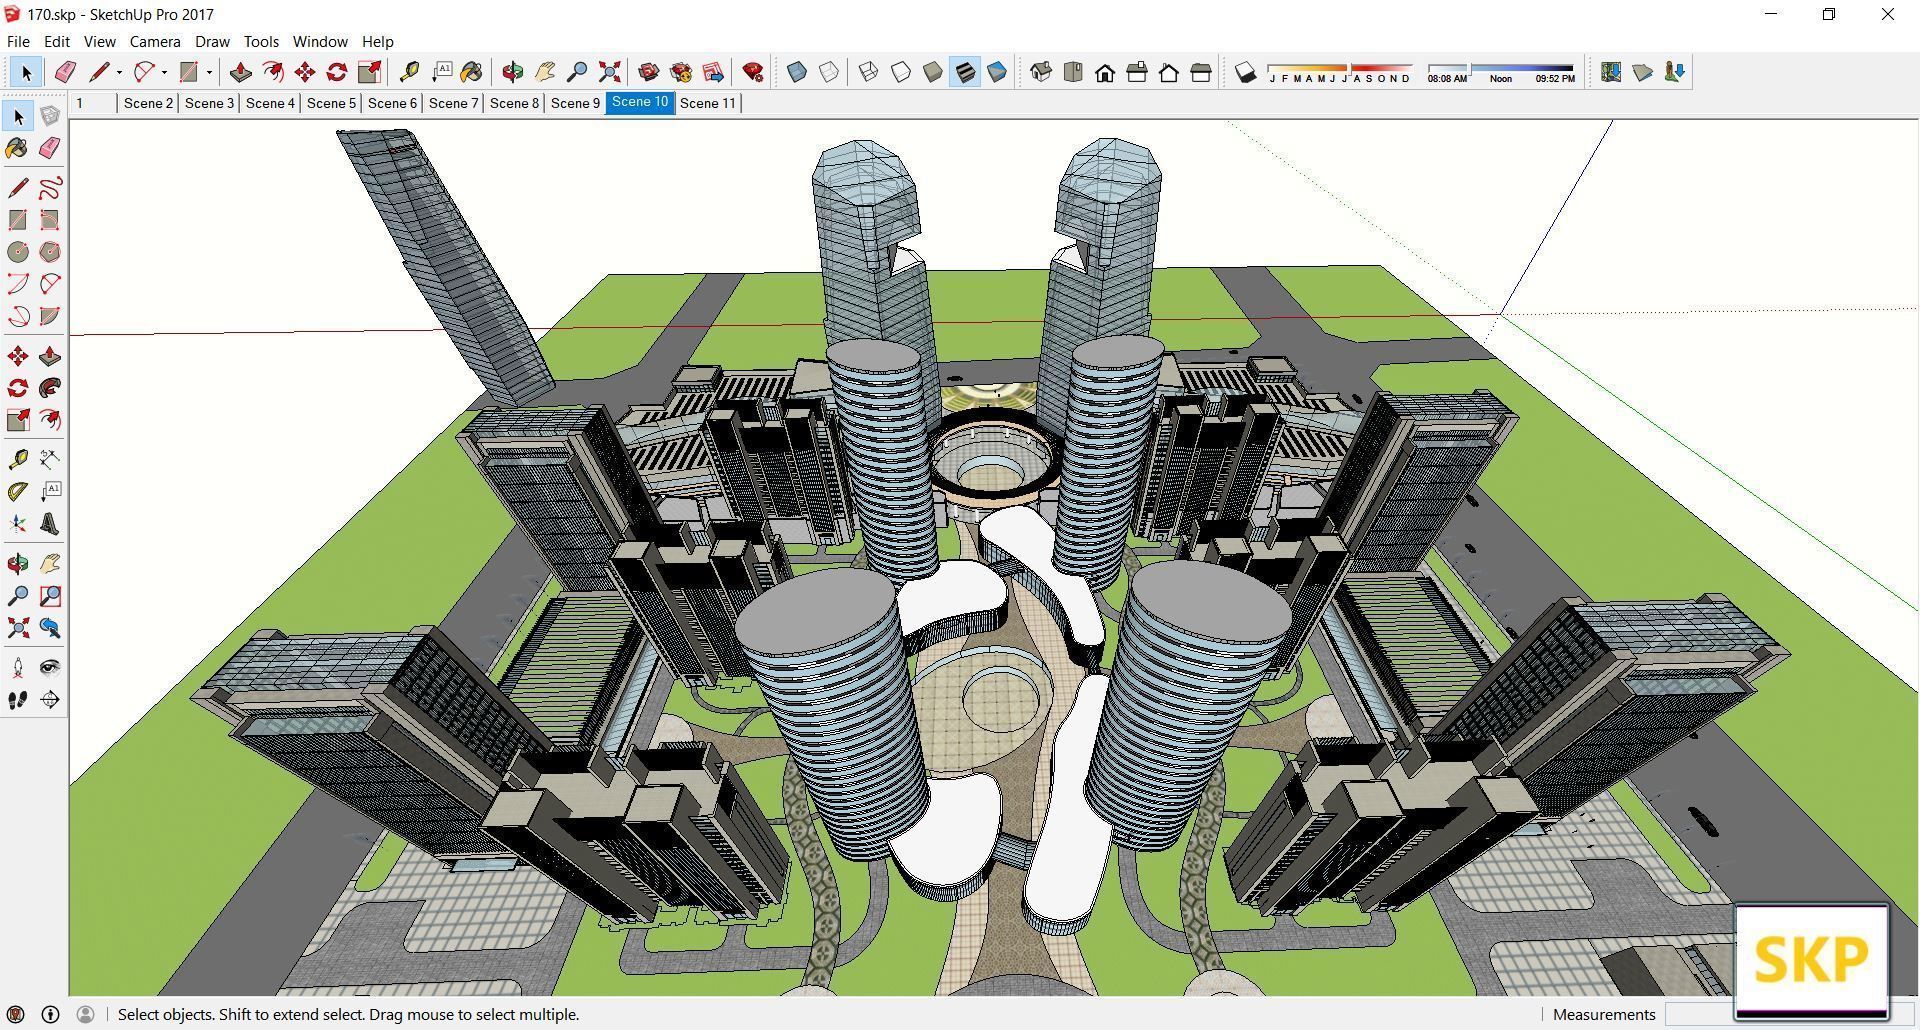Select the Follow Me tool
The image size is (1920, 1030).
point(50,388)
